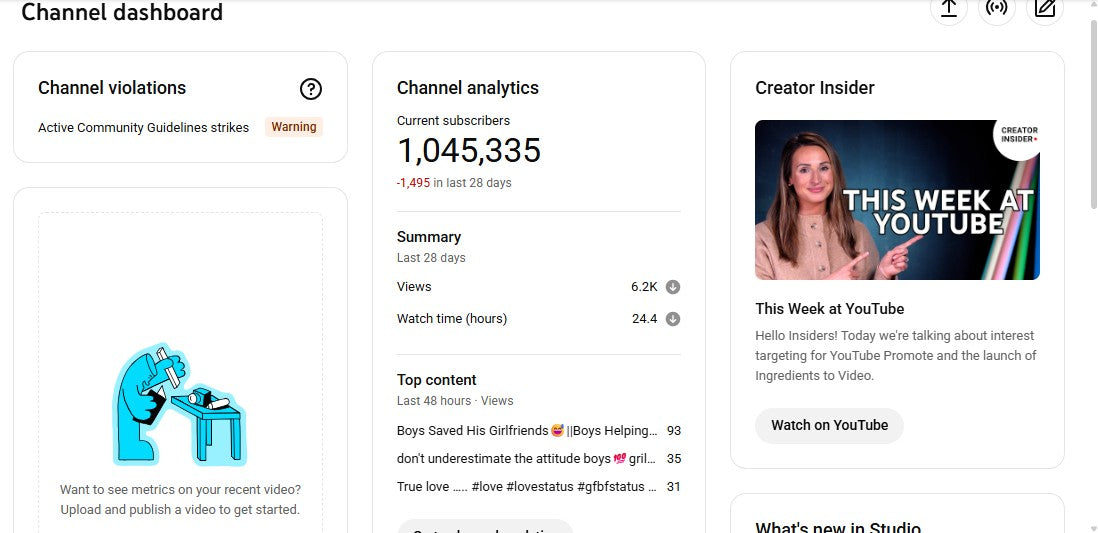The image size is (1098, 533).
Task: Click the down arrow beside Views 6.2K
Action: click(x=673, y=287)
